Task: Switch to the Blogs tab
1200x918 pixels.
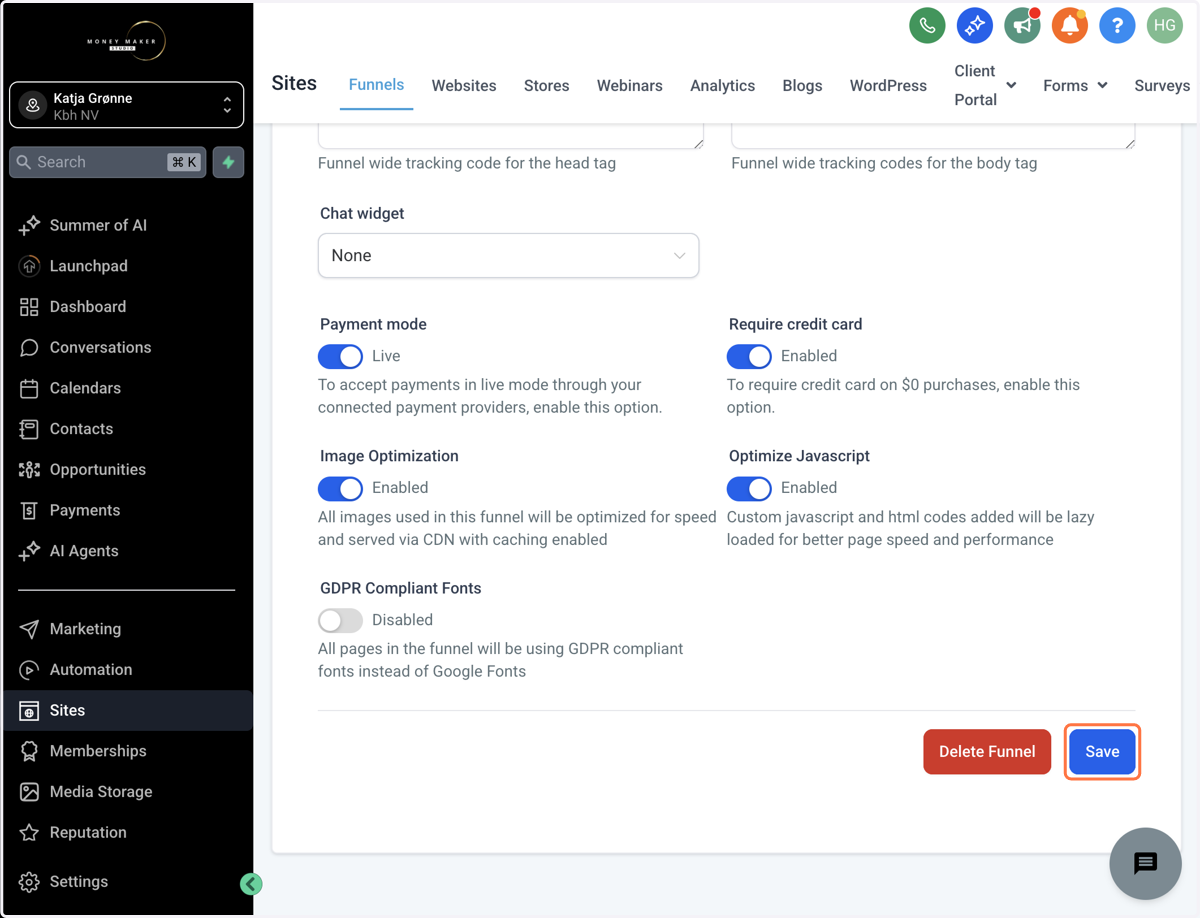Action: pos(802,86)
